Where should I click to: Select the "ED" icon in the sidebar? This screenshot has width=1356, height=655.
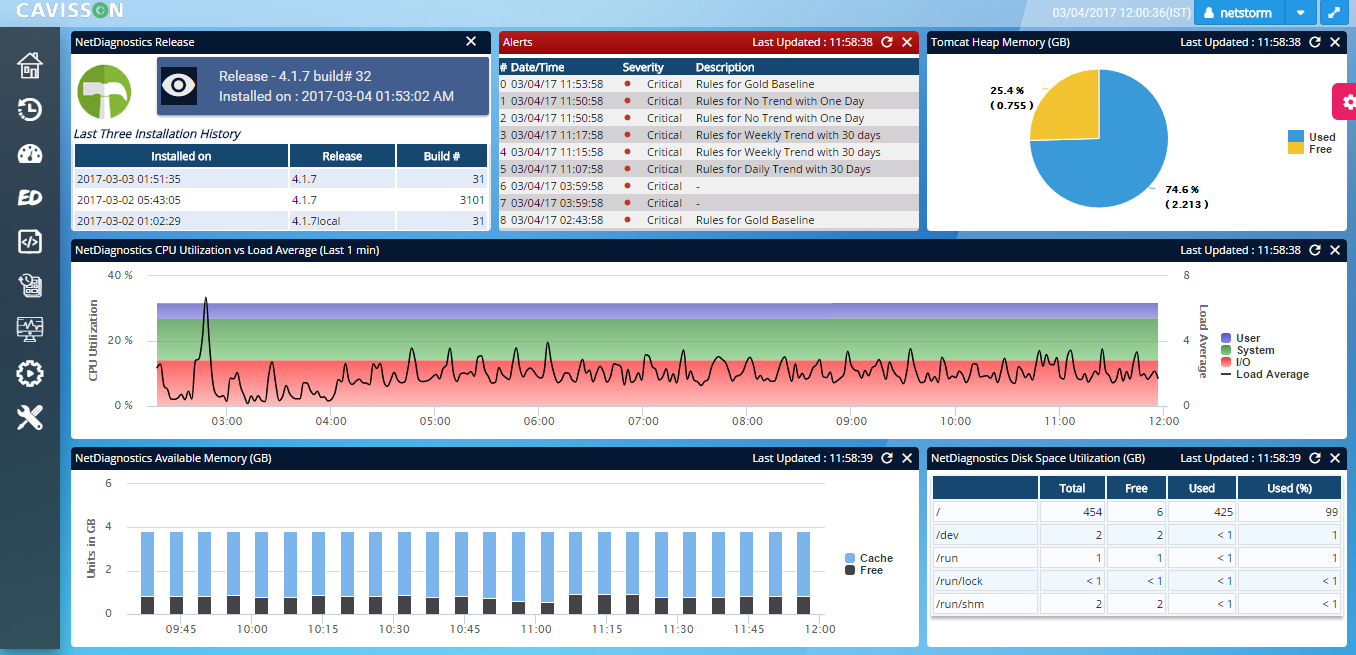pos(30,197)
